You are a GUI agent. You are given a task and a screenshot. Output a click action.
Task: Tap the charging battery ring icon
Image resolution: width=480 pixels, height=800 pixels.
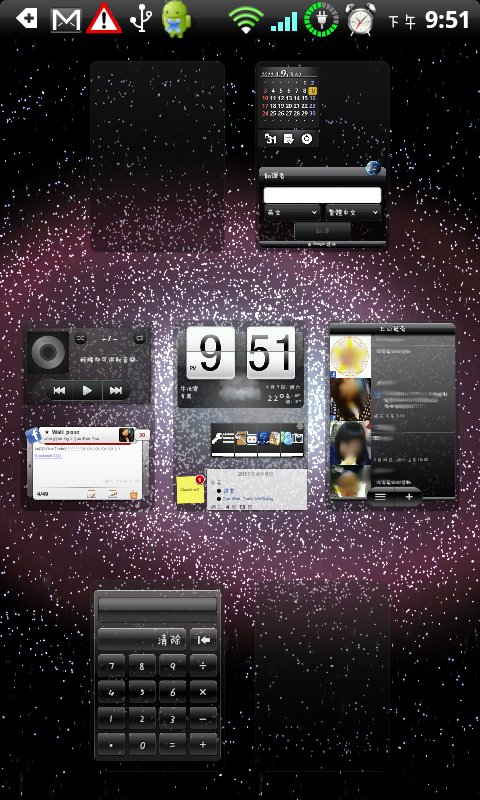(x=321, y=19)
